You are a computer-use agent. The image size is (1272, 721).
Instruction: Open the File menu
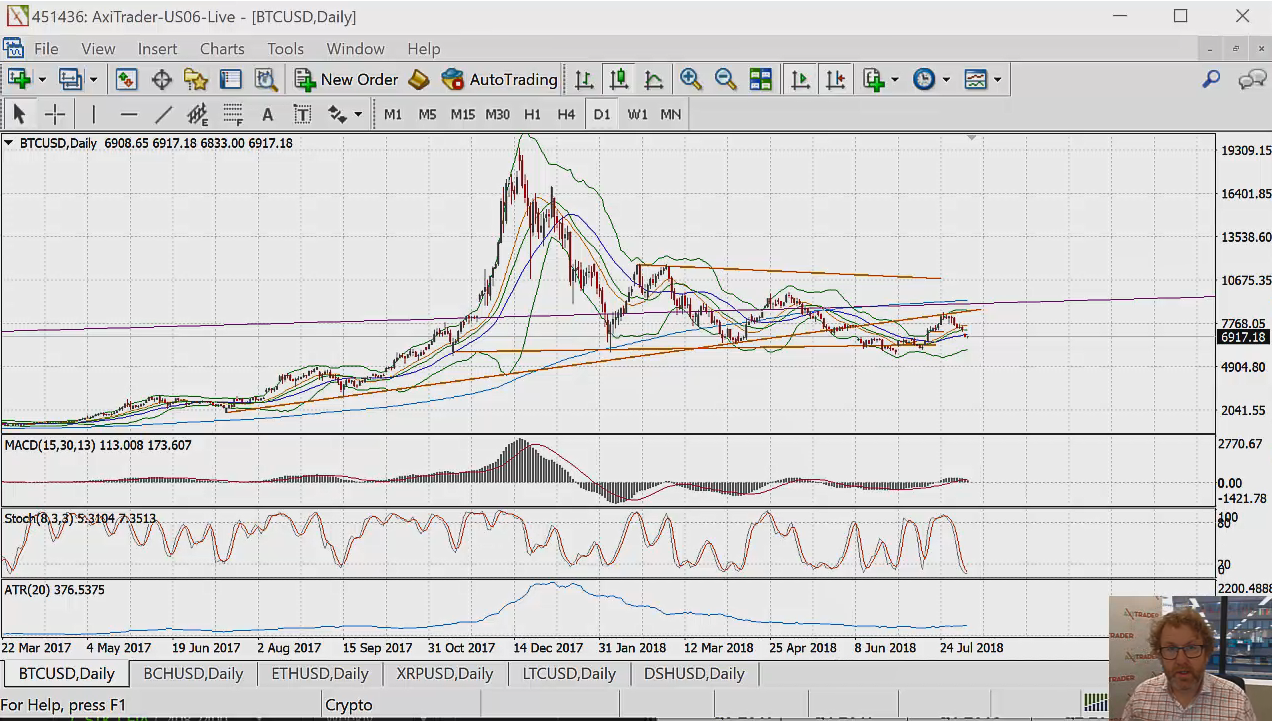pyautogui.click(x=46, y=48)
